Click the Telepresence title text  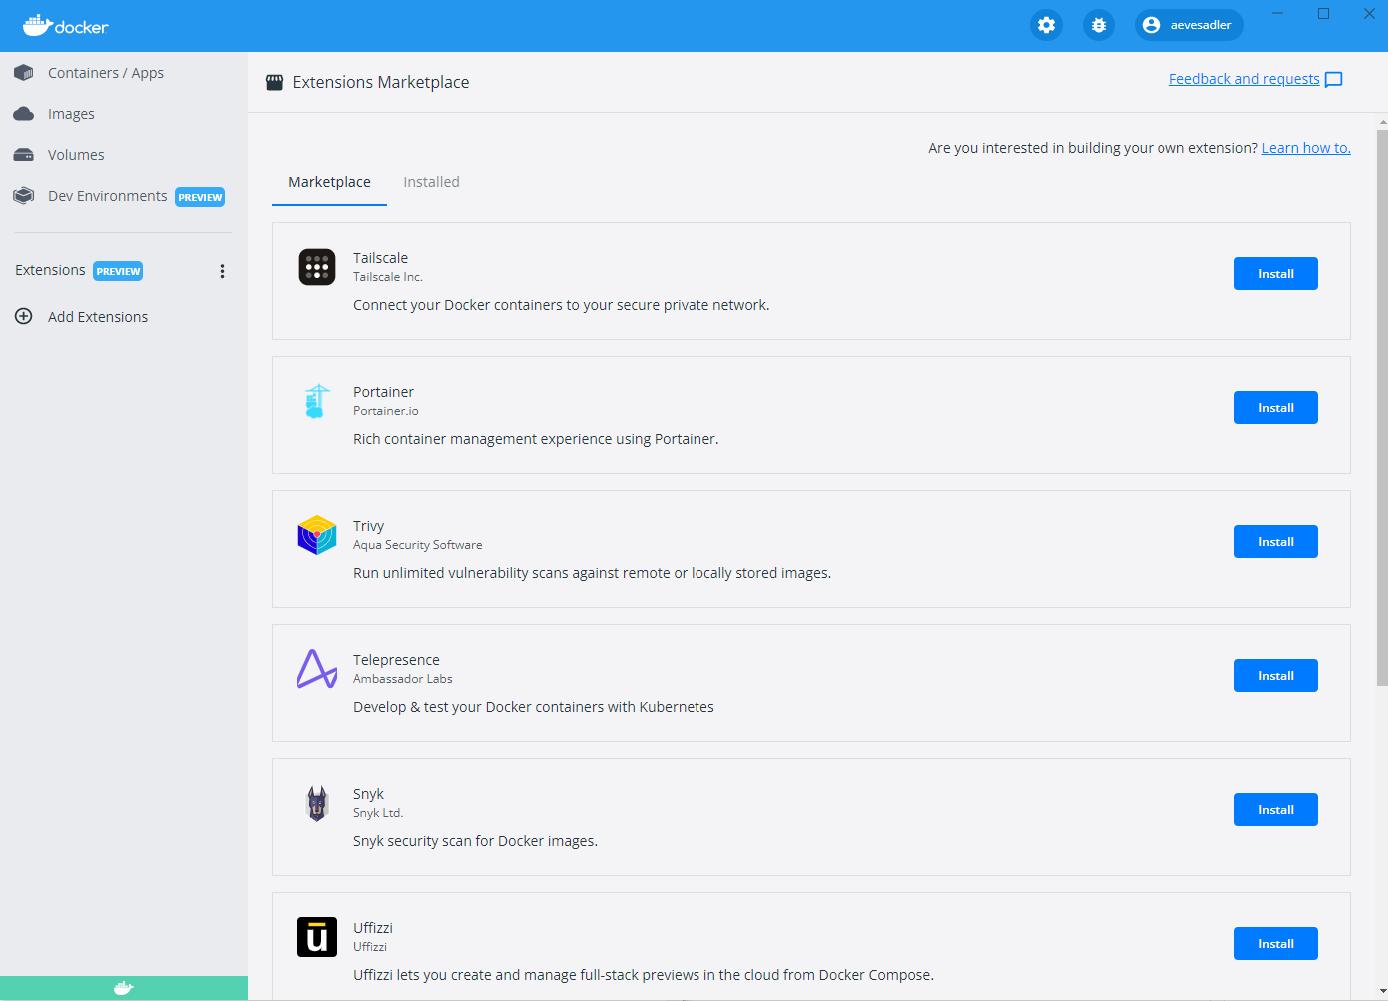click(396, 660)
